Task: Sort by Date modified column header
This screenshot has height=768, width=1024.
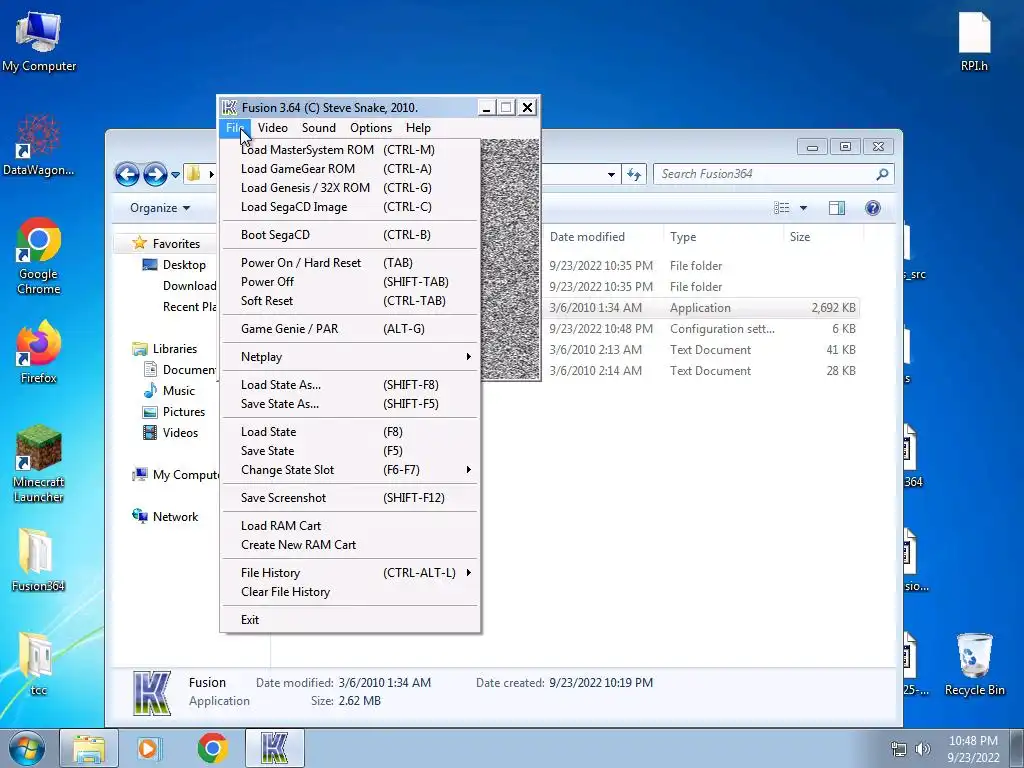Action: tap(602, 237)
